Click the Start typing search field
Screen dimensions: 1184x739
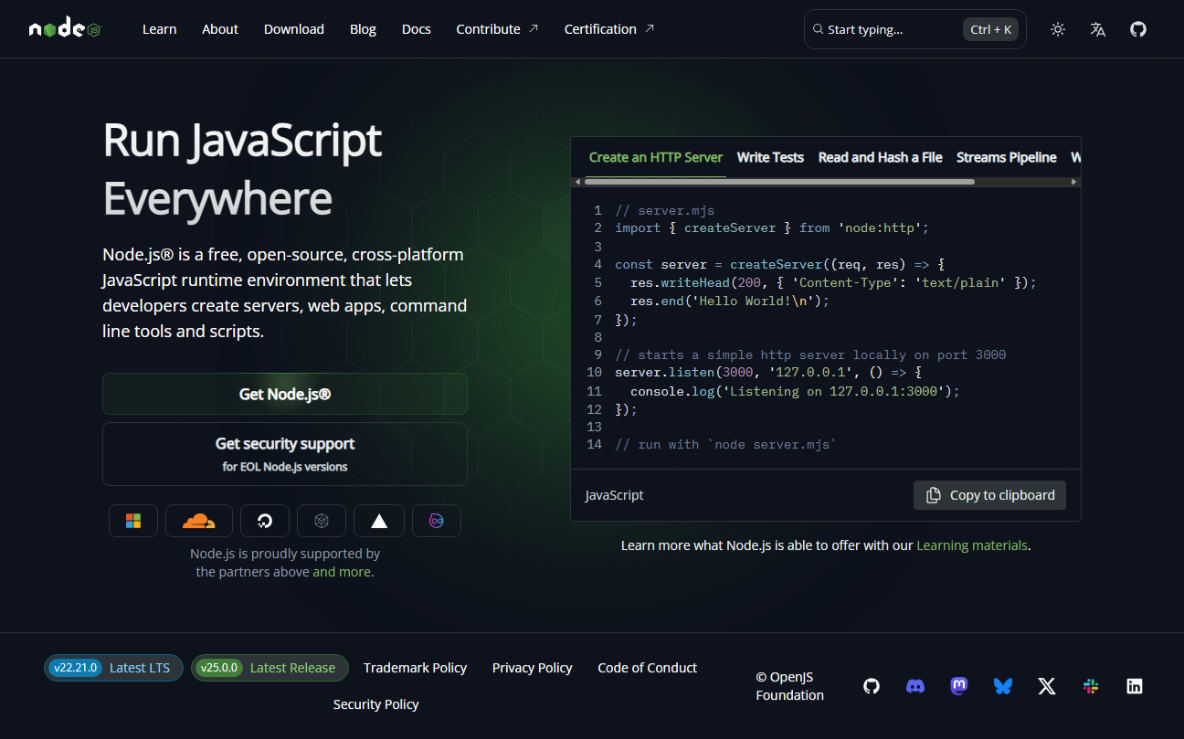point(890,29)
